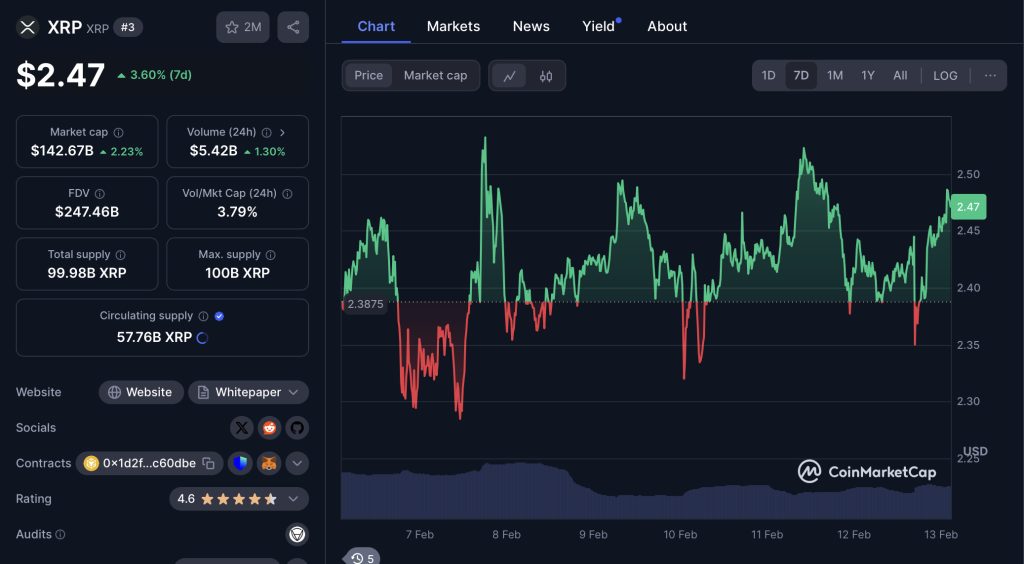Image resolution: width=1024 pixels, height=564 pixels.
Task: Copy the contract address
Action: coord(208,463)
